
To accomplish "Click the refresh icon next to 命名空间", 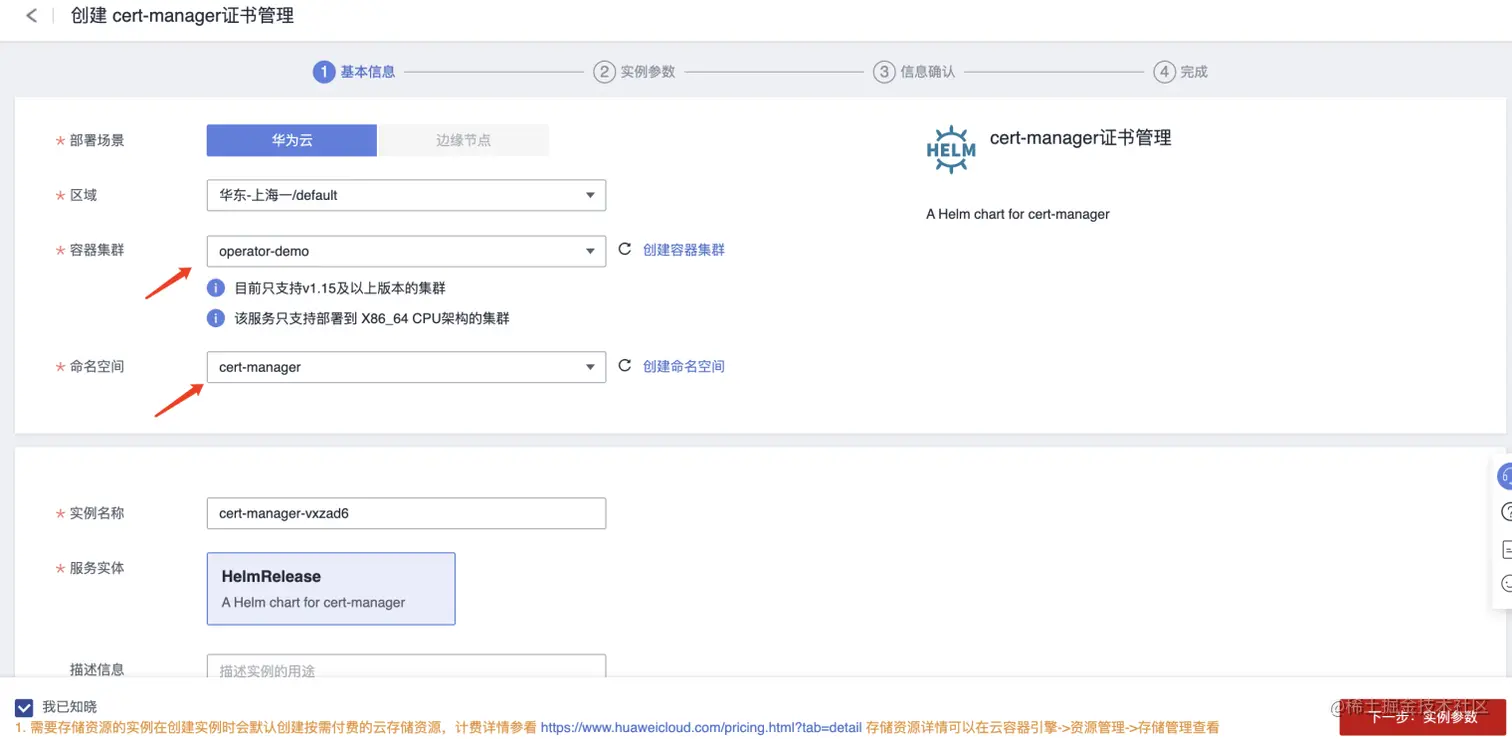I will (x=624, y=366).
